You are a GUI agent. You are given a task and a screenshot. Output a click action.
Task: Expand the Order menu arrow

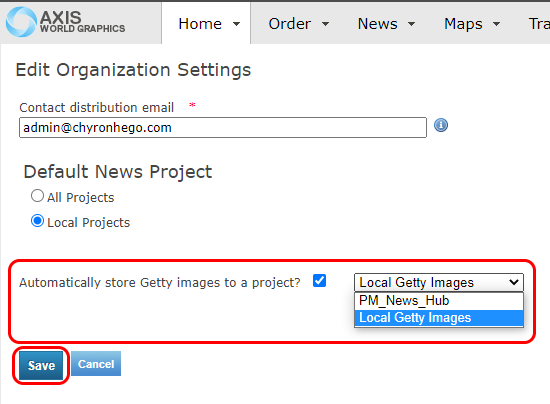(326, 24)
